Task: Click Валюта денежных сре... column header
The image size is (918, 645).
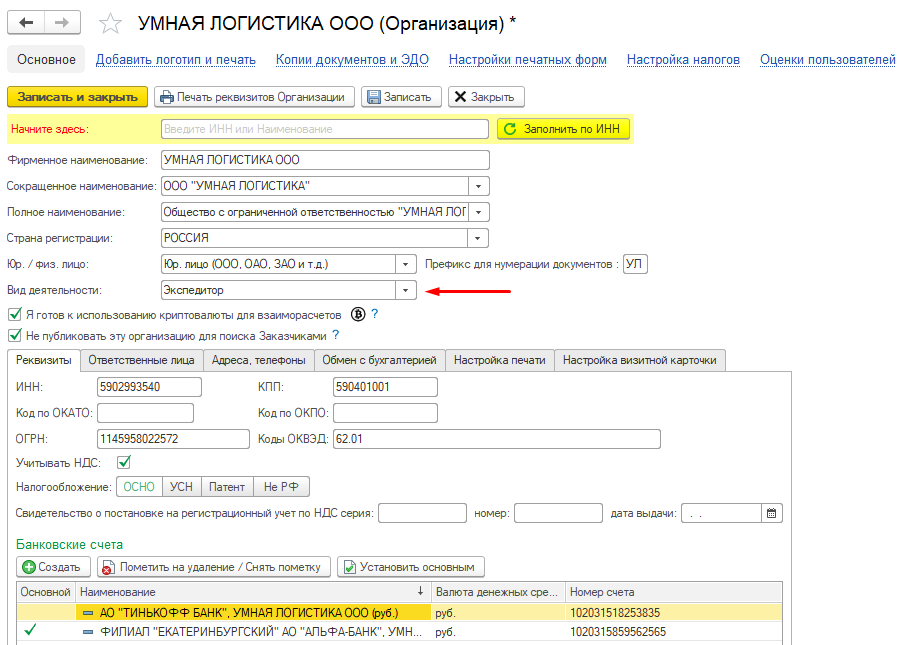Action: [x=498, y=592]
